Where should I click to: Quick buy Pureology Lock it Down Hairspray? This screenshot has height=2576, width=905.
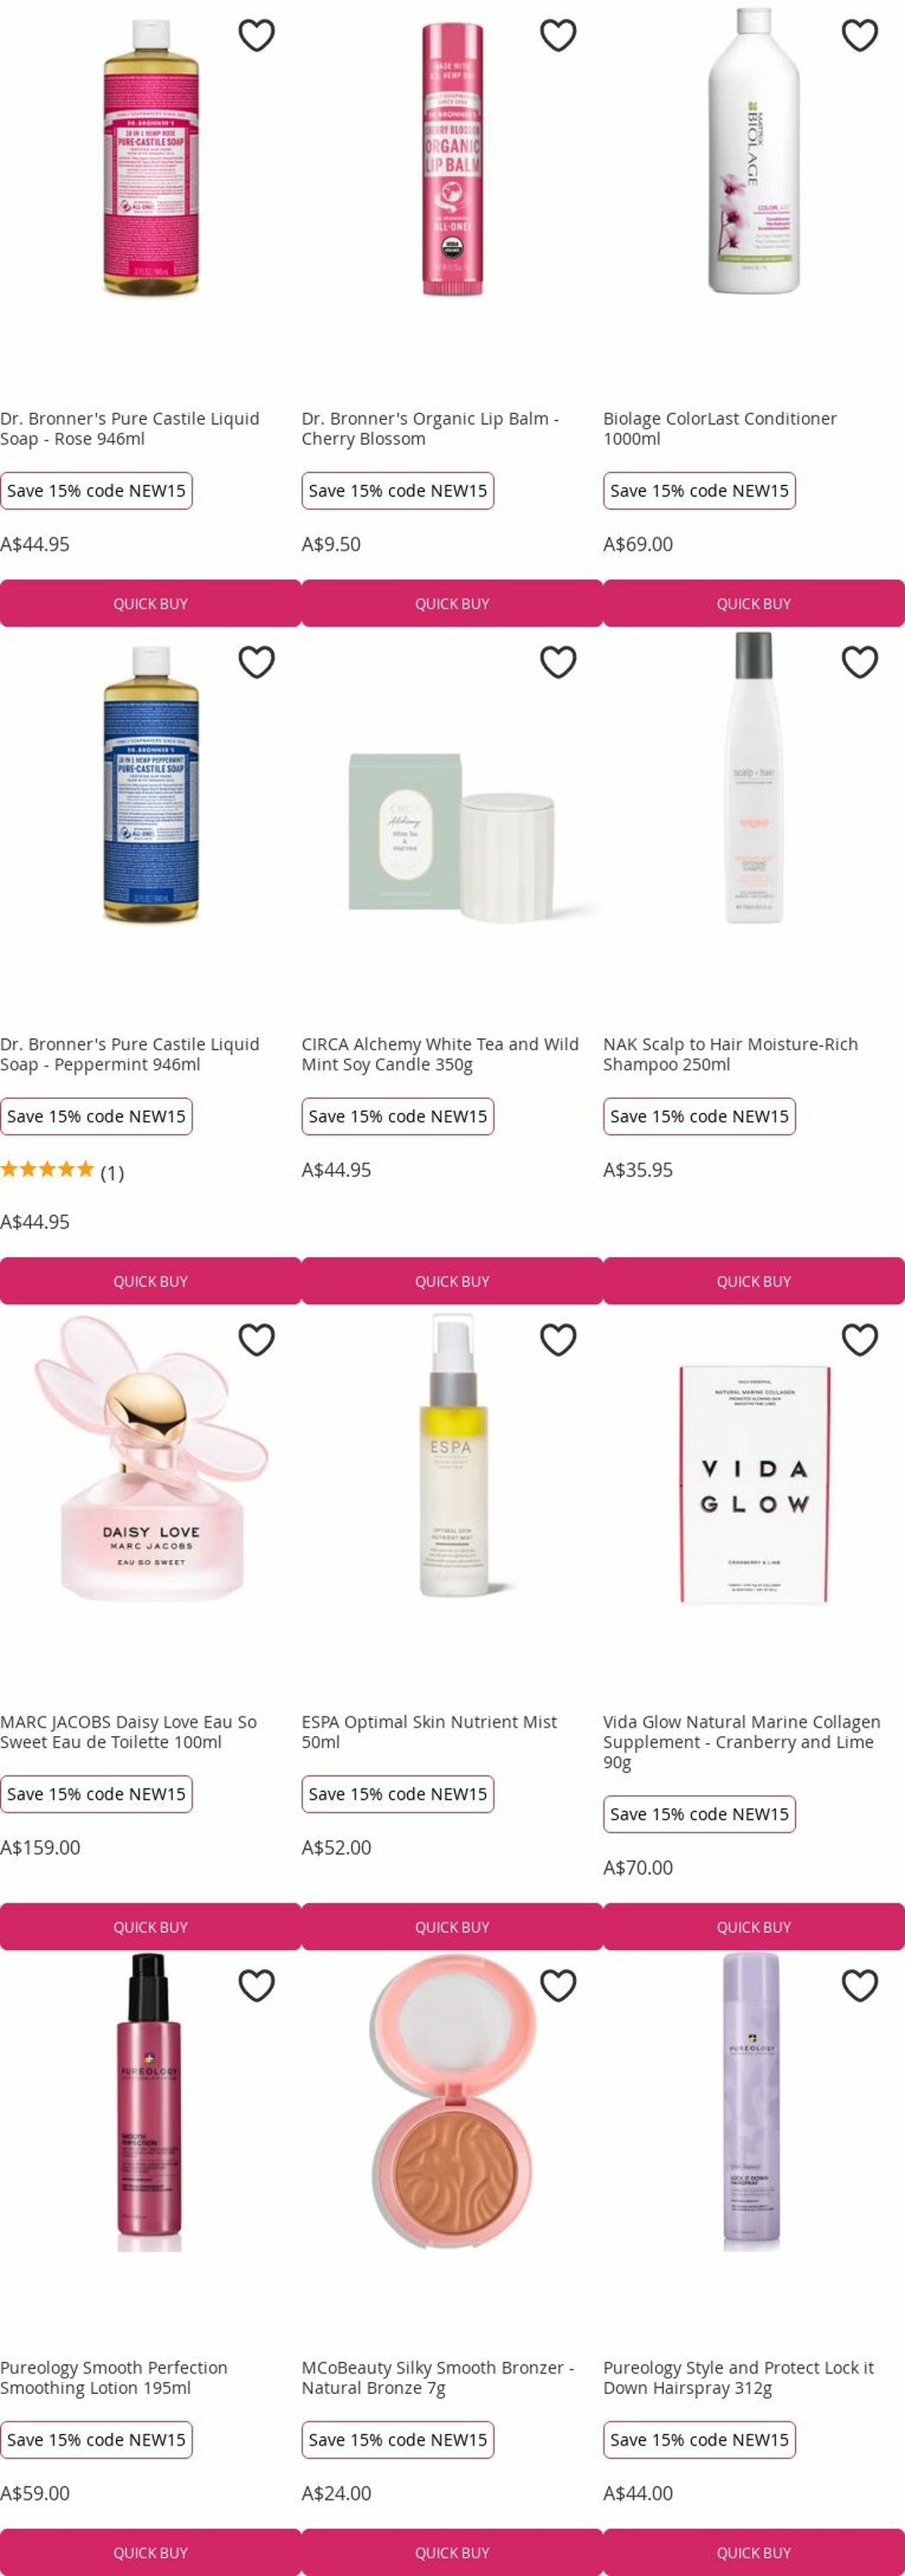754,2552
